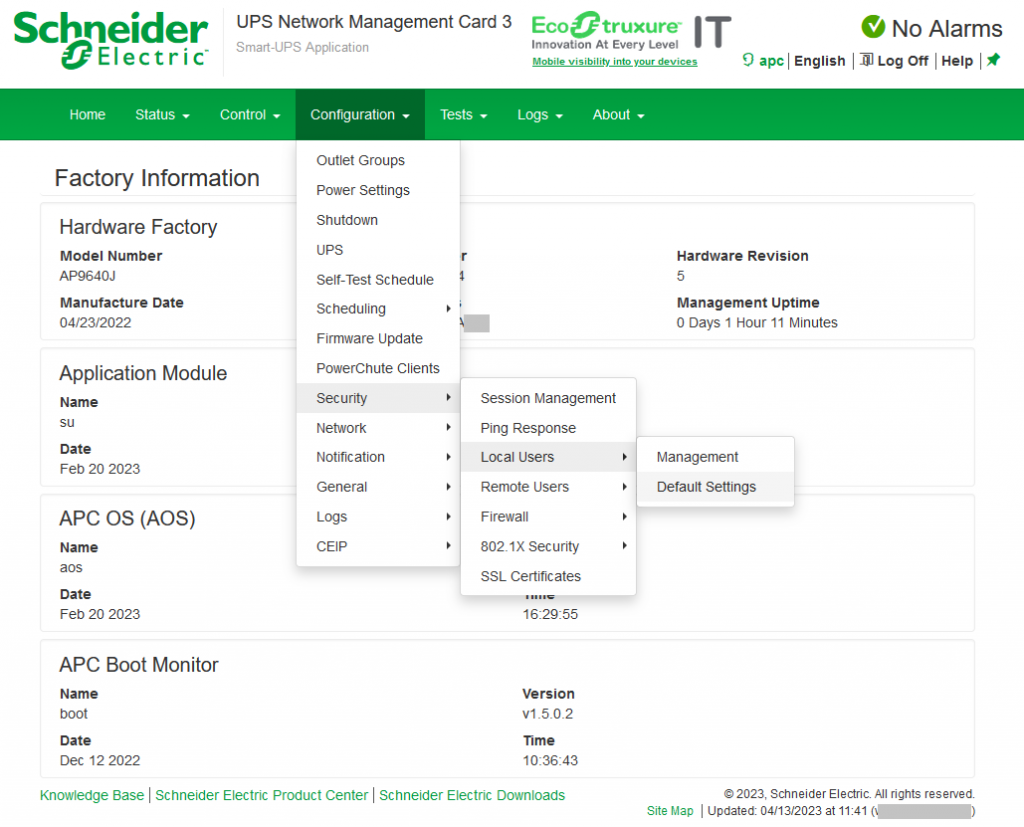The width and height of the screenshot is (1024, 827).
Task: Click the Schneider Electric logo
Action: [x=111, y=40]
